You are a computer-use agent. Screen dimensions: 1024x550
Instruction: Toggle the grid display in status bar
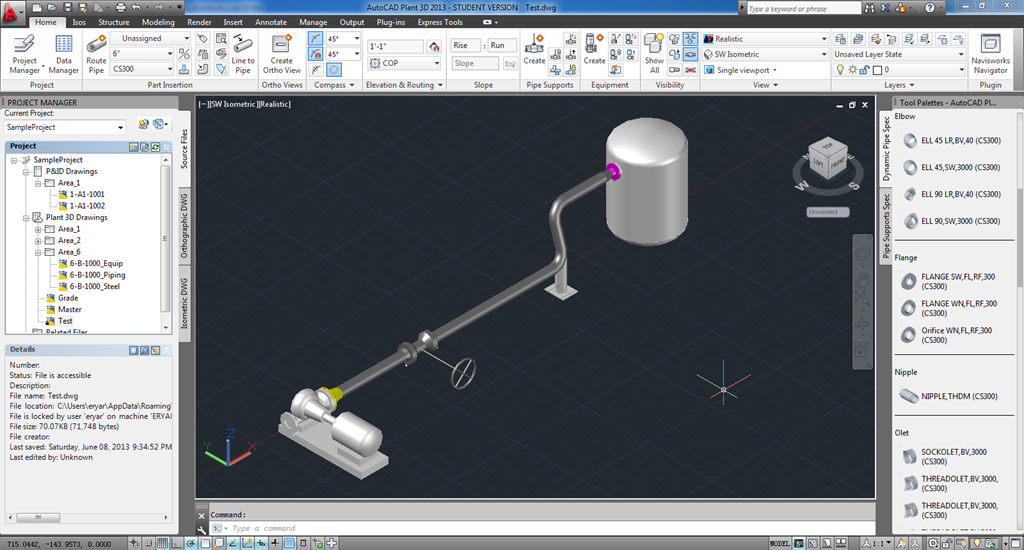tap(162, 543)
